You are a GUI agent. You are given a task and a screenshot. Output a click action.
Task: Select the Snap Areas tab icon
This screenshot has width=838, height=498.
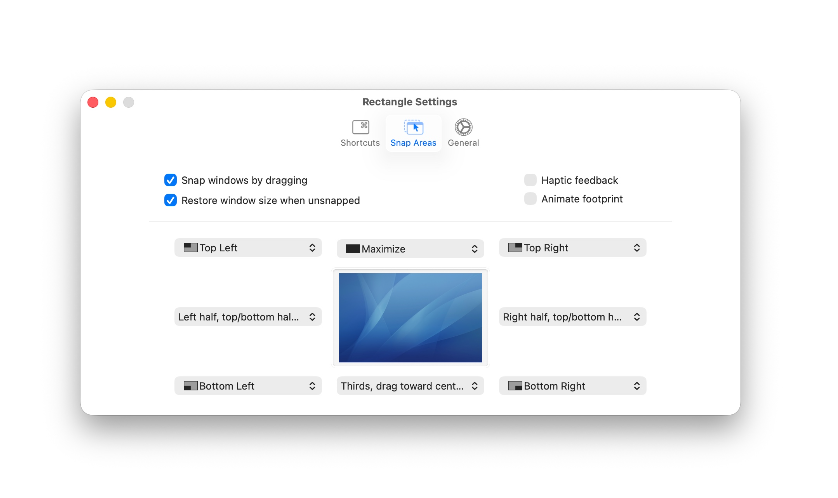tap(413, 127)
